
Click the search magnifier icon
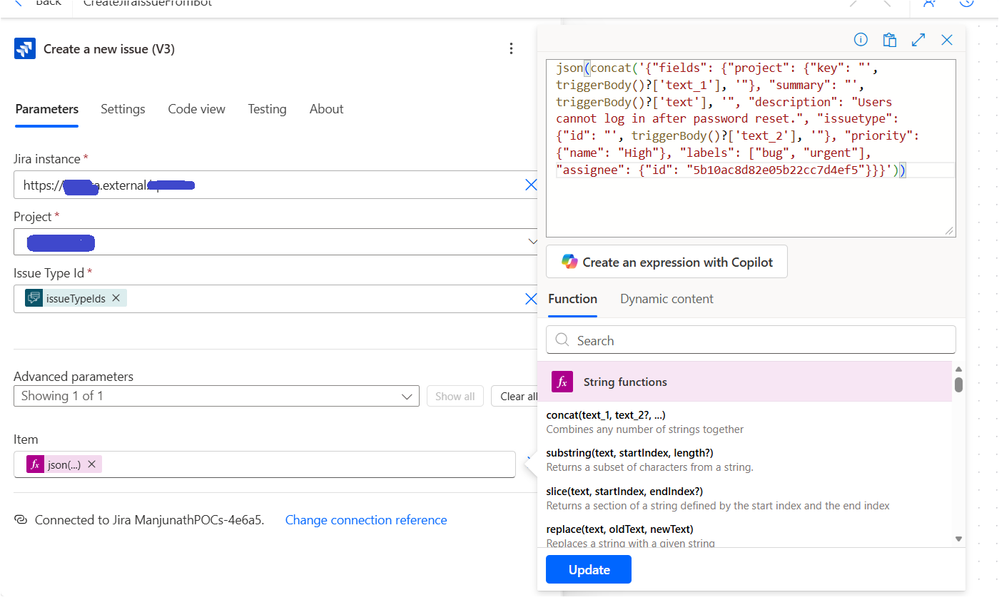(x=562, y=340)
